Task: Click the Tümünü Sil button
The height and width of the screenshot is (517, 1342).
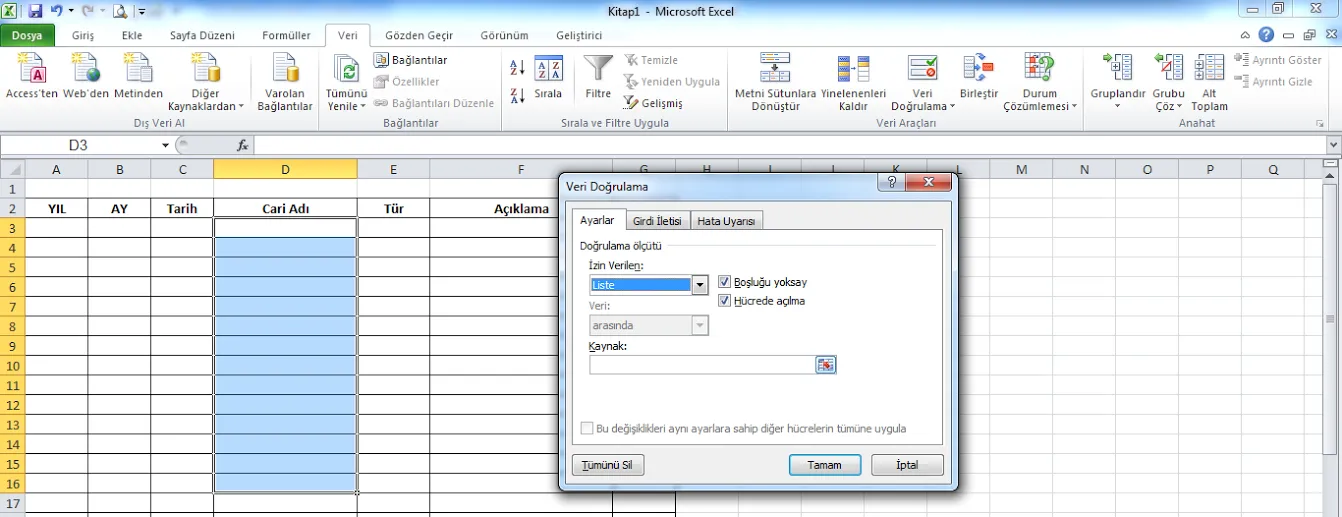Action: click(x=607, y=465)
